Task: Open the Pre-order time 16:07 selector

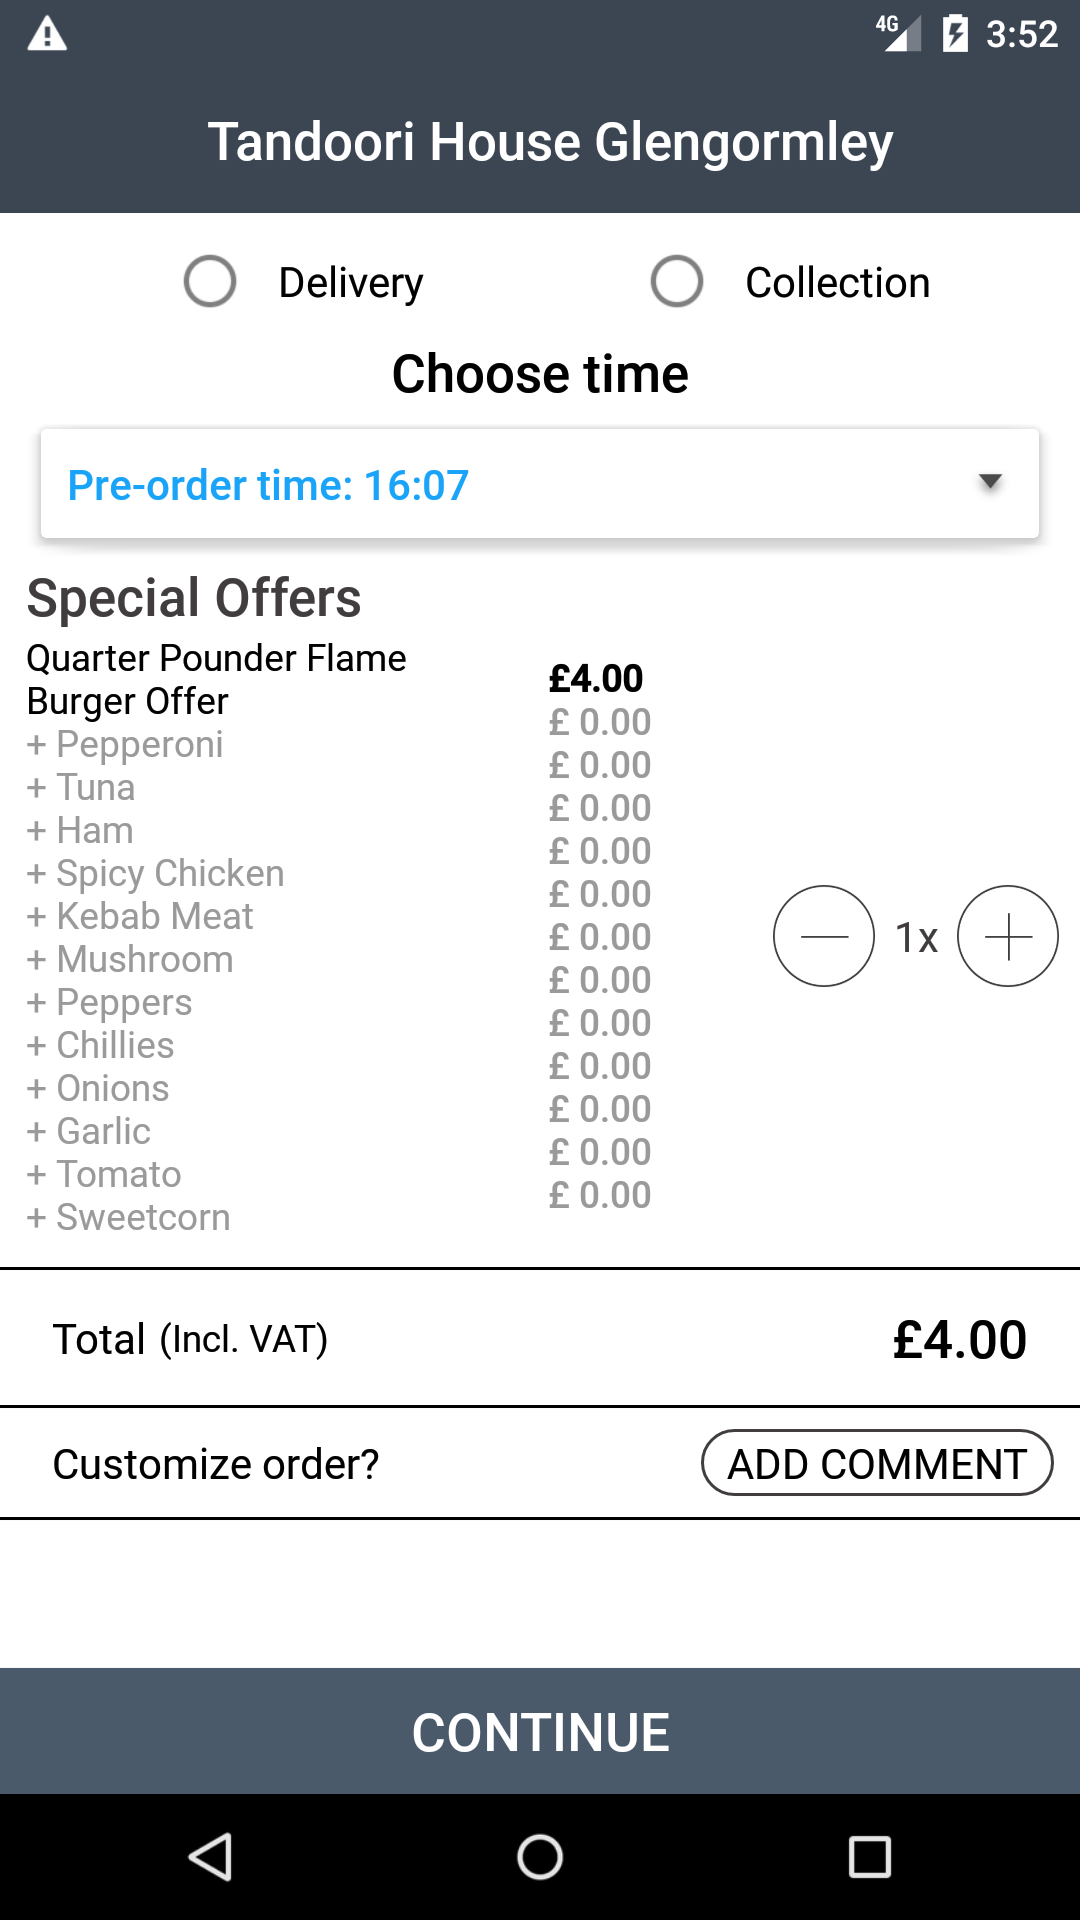Action: click(540, 484)
